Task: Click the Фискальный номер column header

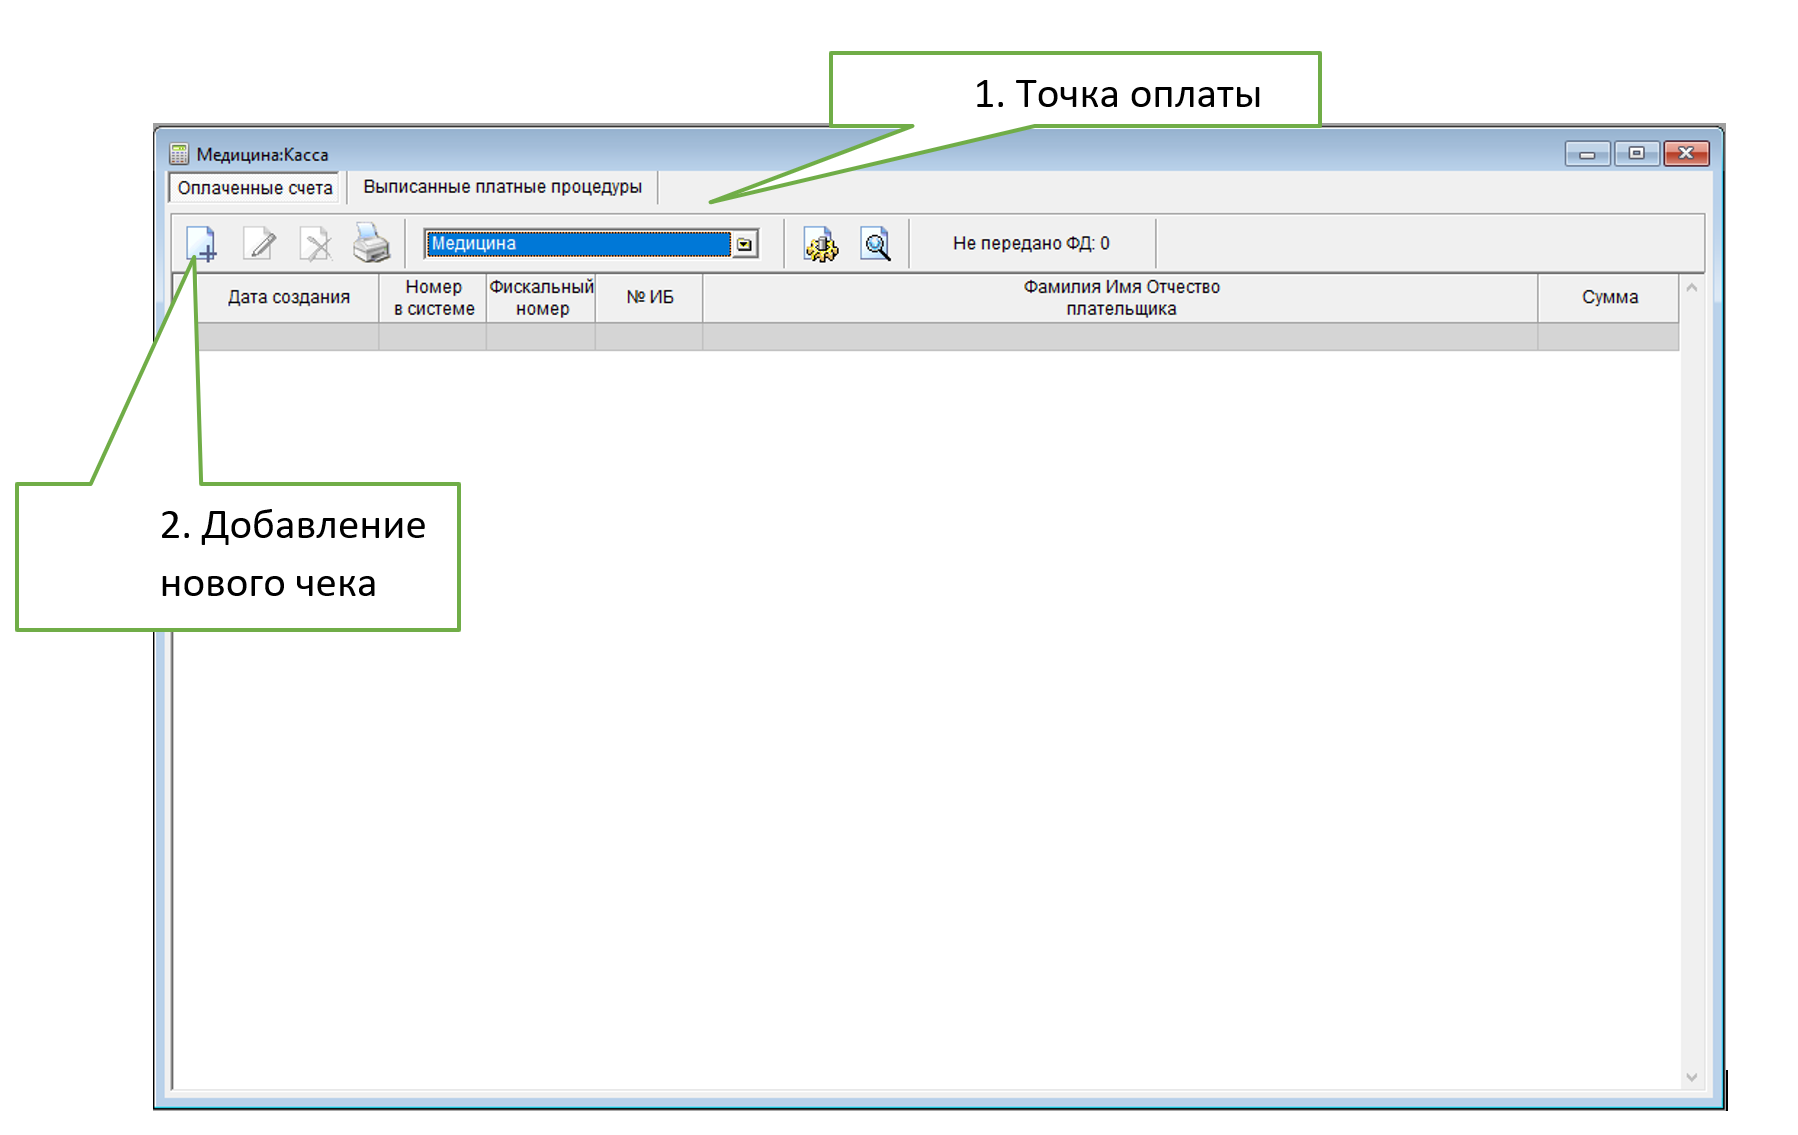Action: click(x=541, y=298)
